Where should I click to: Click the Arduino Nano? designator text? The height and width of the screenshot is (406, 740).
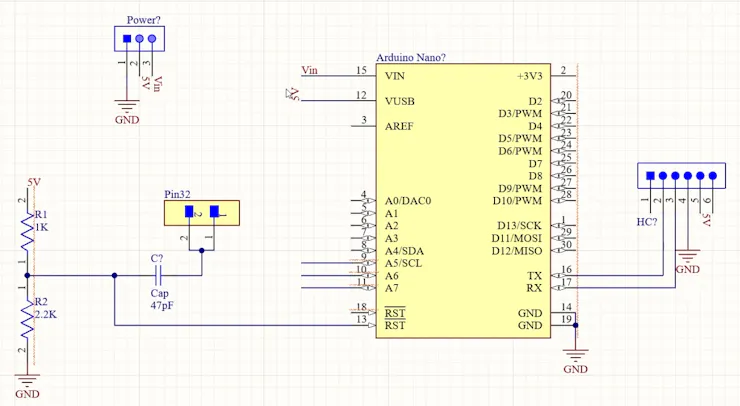tap(411, 58)
